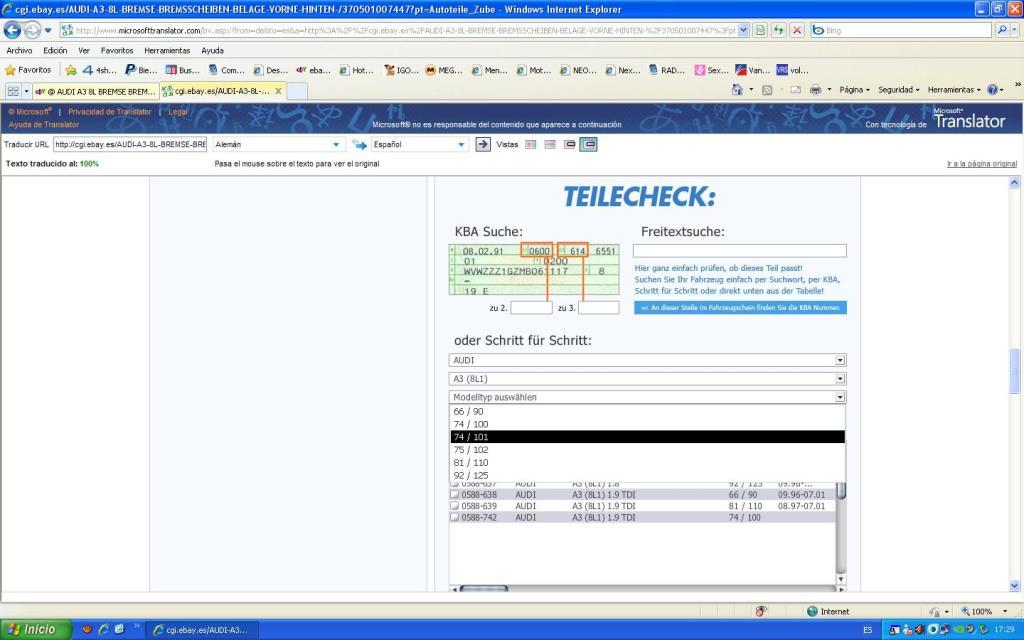The image size is (1024, 640).
Task: Choose the 74 / 101 highlighted option
Action: tap(647, 437)
